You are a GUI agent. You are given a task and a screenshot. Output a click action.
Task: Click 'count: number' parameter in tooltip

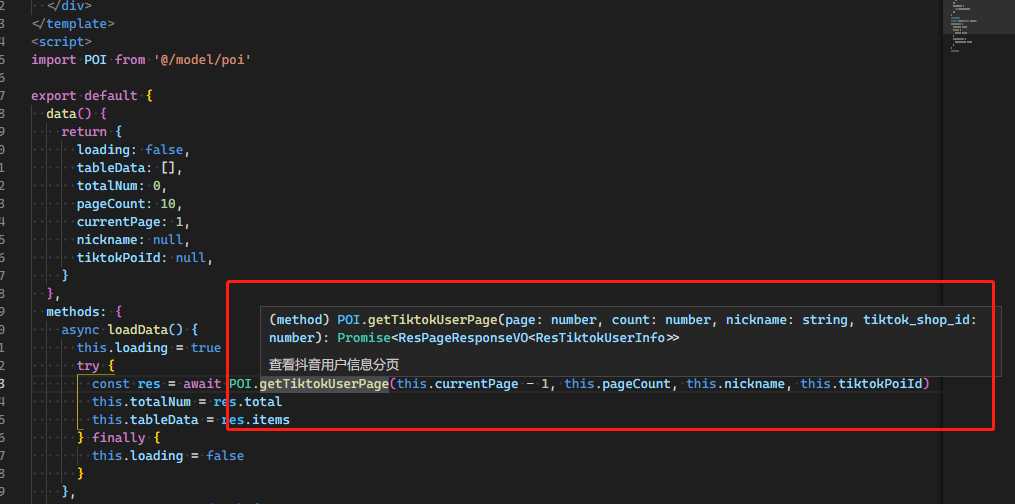pyautogui.click(x=660, y=320)
